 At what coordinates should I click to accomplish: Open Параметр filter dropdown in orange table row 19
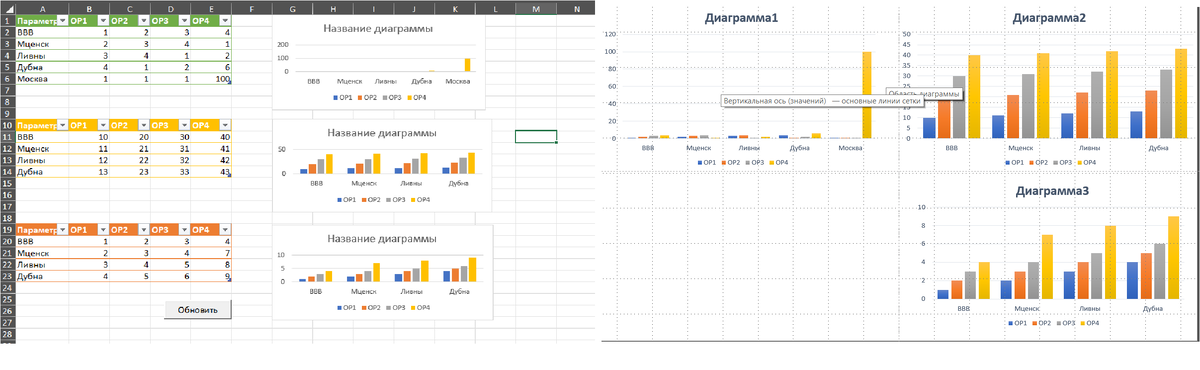pos(63,230)
